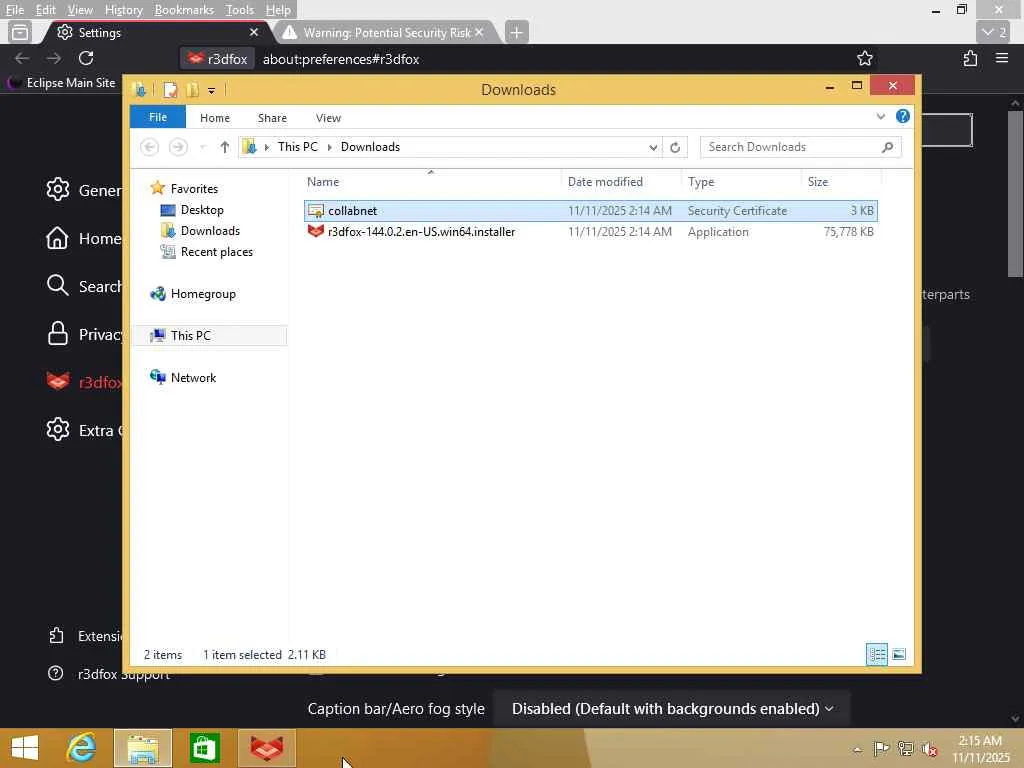Open the Windows Start button
This screenshot has height=768, width=1024.
coord(25,748)
